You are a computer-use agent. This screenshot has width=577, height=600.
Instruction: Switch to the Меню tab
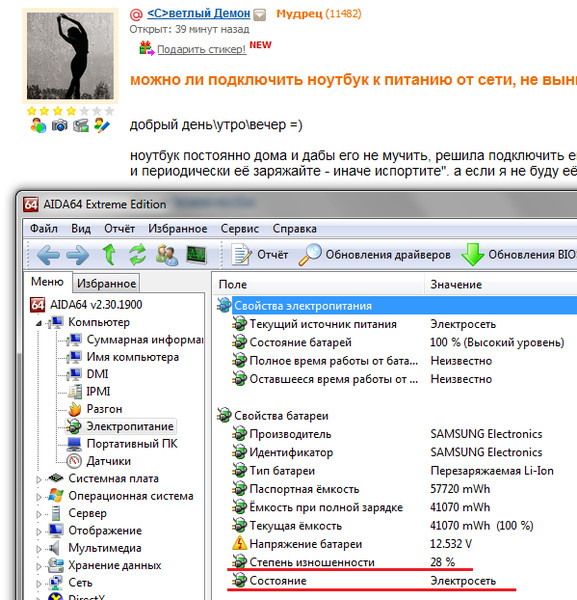[x=47, y=282]
